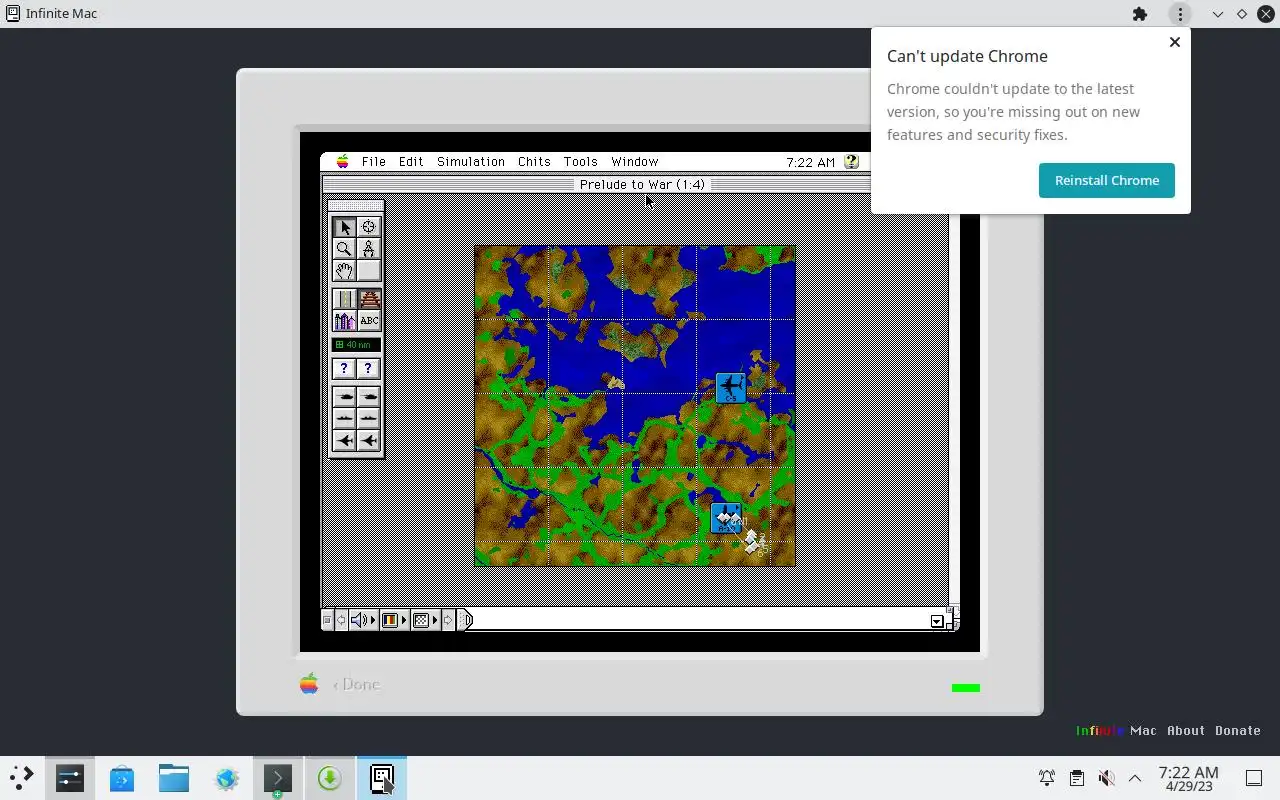
Task: Click the Donate link
Action: pyautogui.click(x=1238, y=731)
